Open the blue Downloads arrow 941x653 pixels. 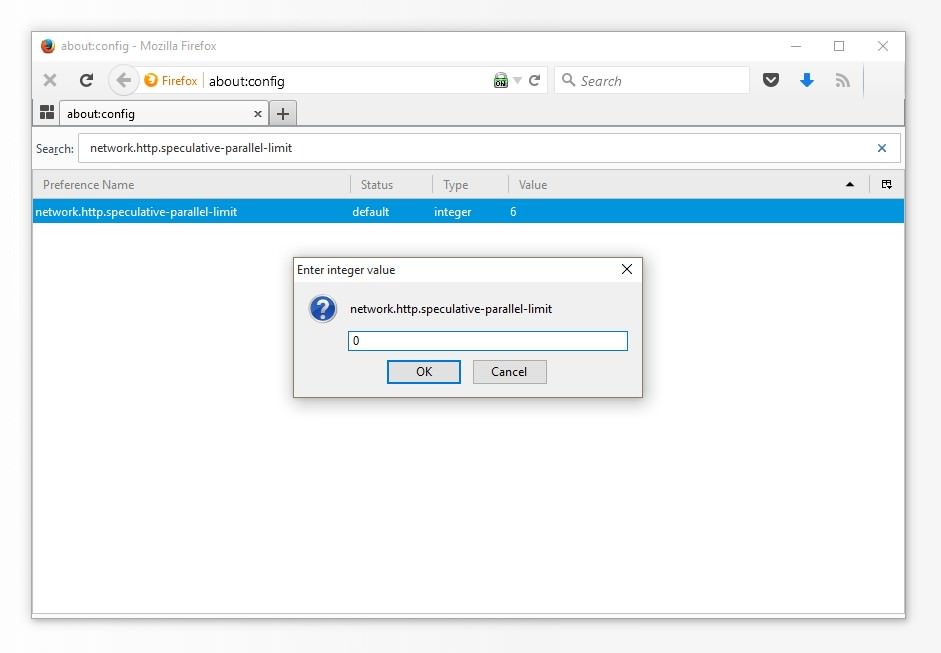pos(807,80)
